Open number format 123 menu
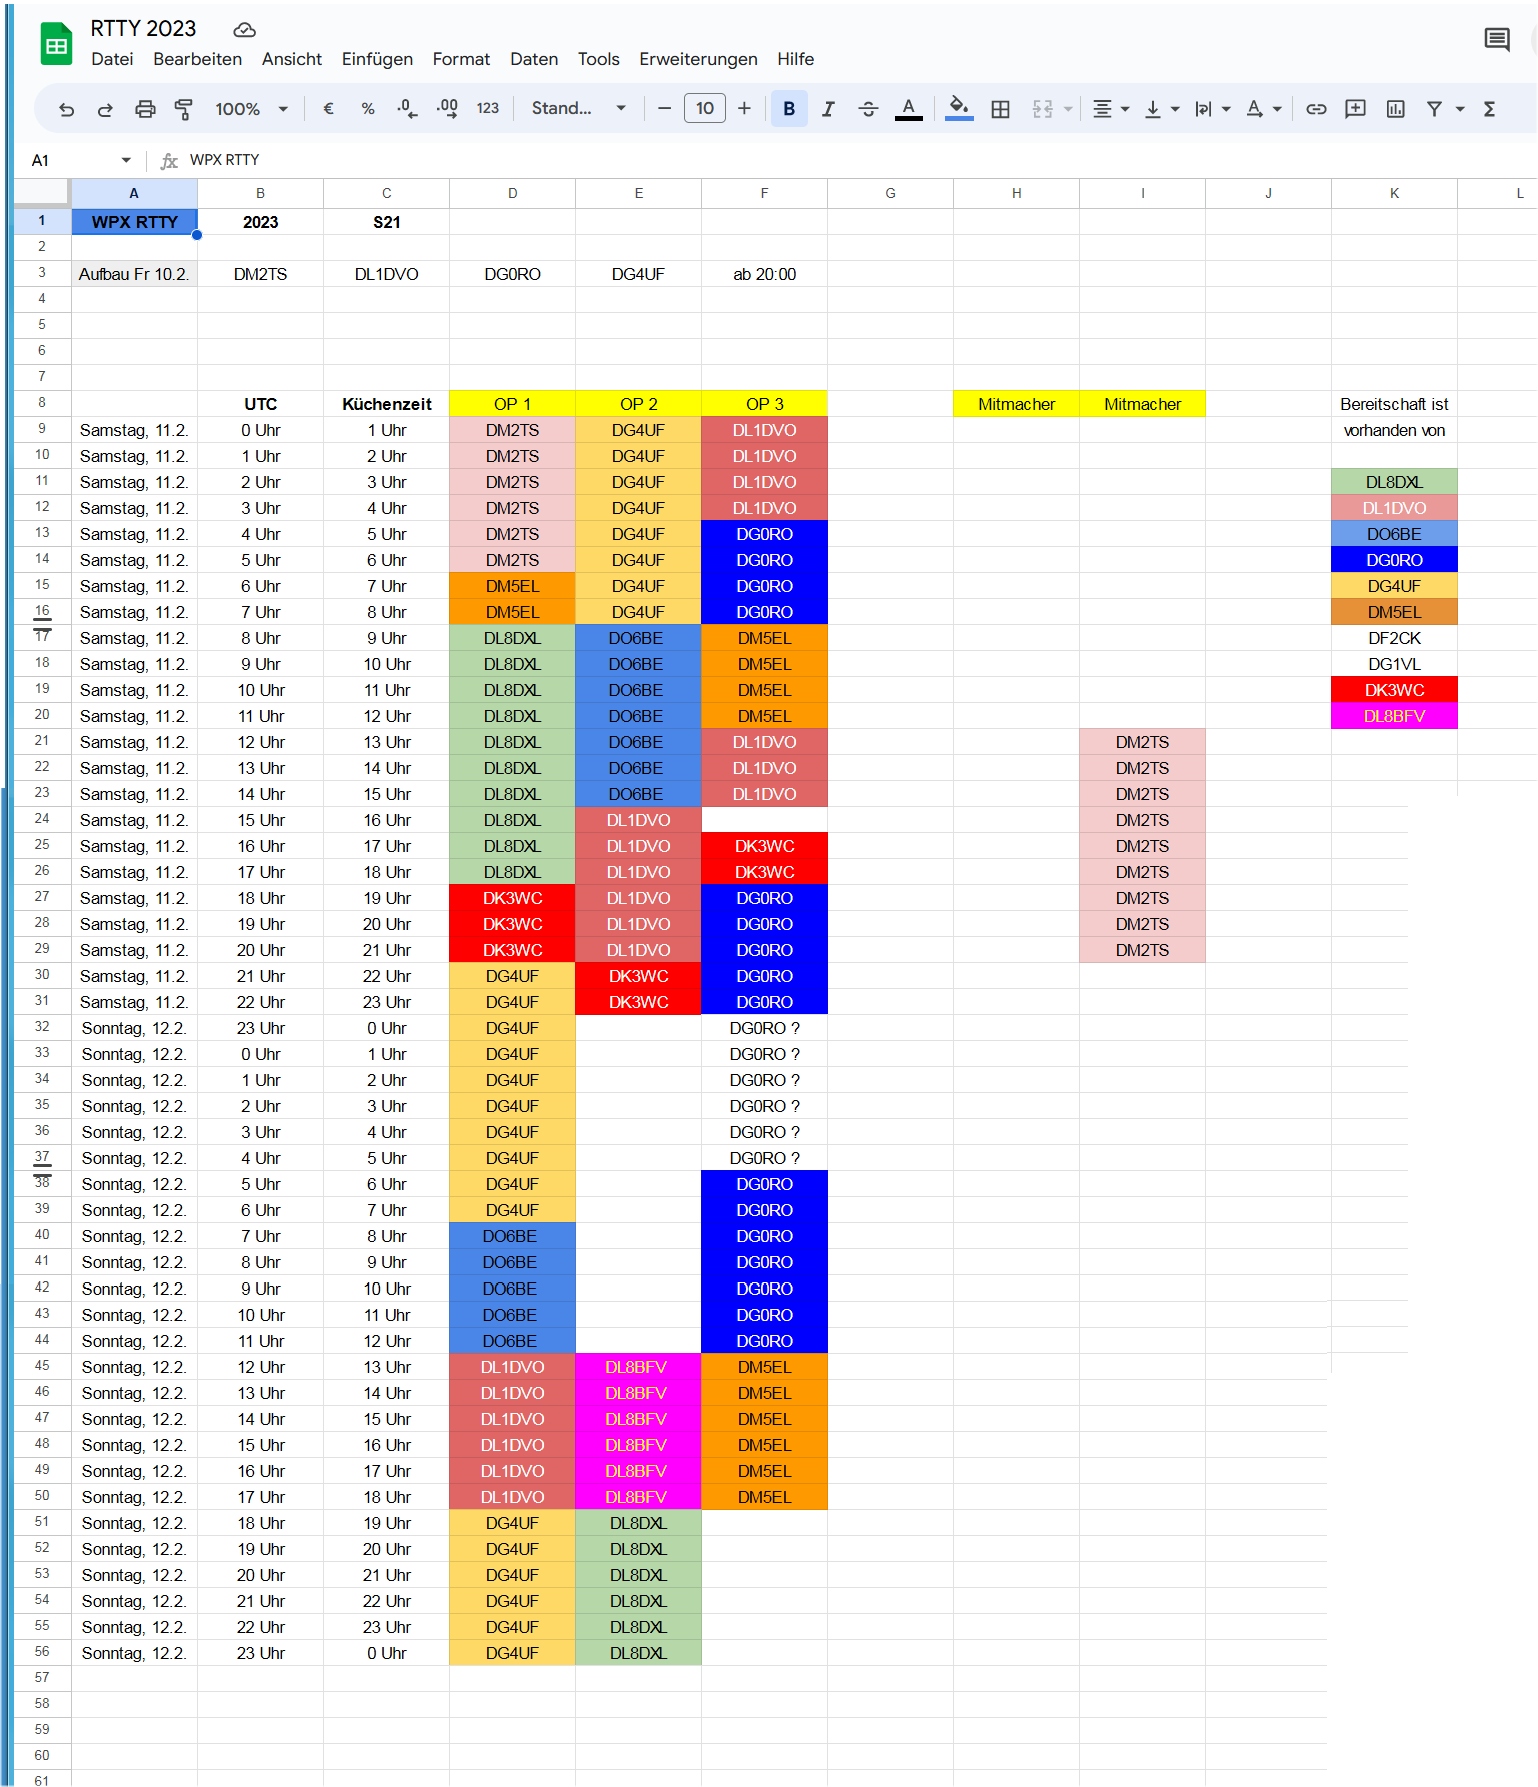The width and height of the screenshot is (1538, 1787). (x=487, y=109)
